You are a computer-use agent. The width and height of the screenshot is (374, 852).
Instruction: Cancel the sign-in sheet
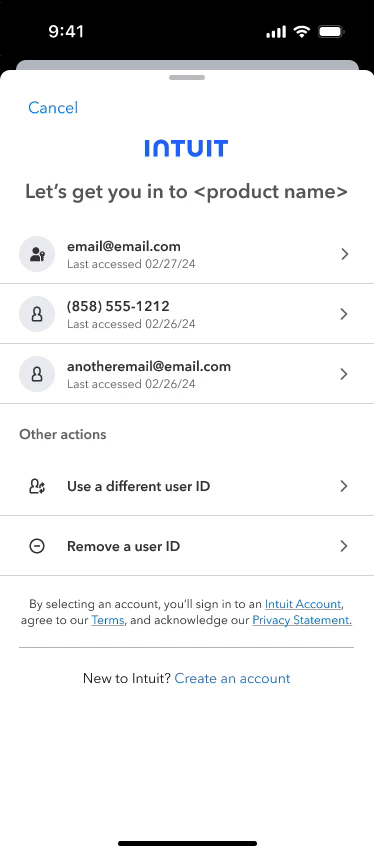point(53,108)
